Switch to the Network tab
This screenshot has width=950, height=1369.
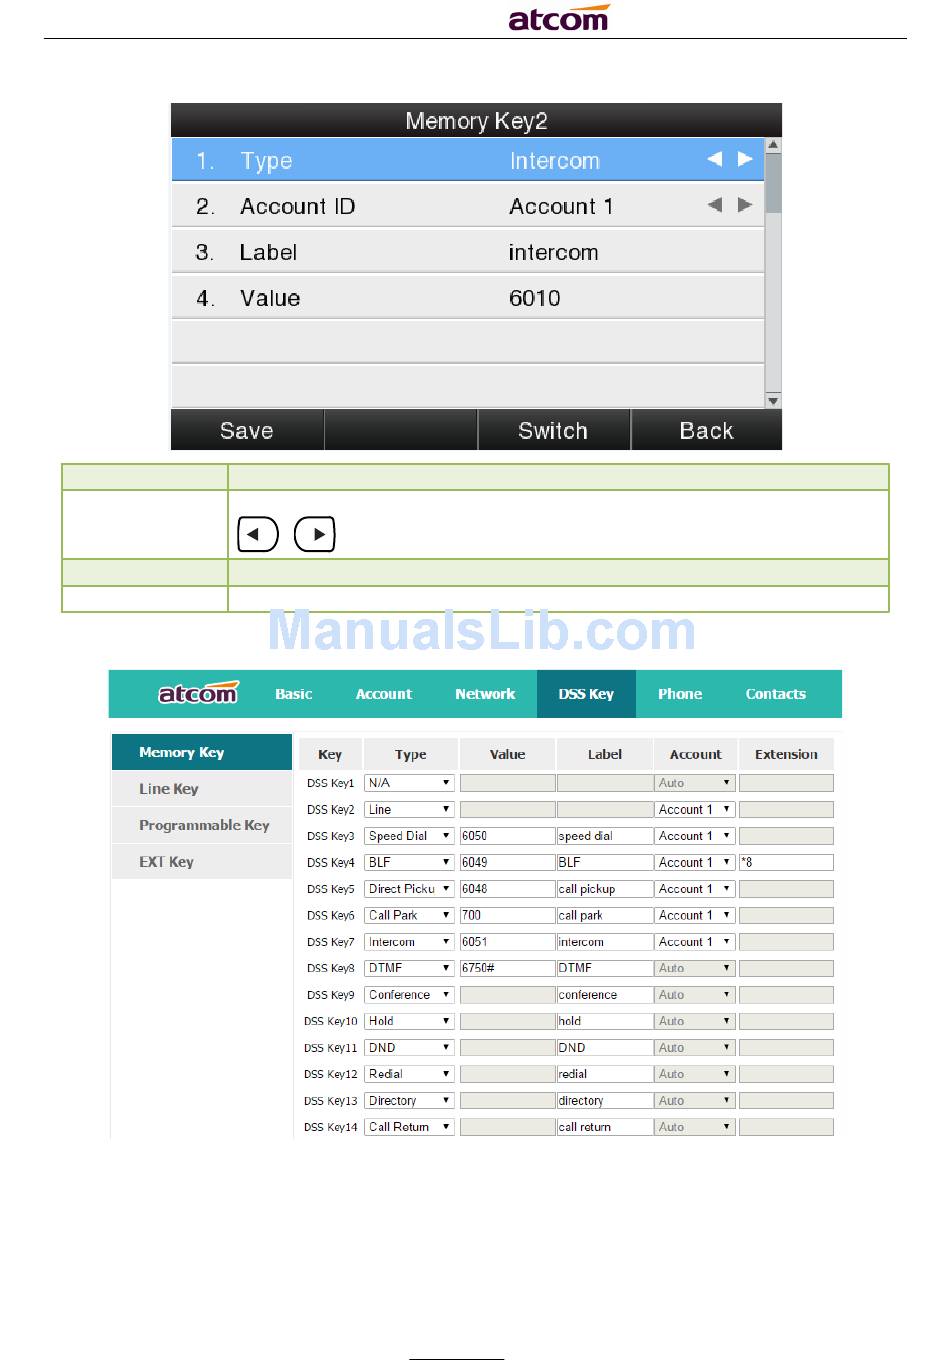pos(485,694)
